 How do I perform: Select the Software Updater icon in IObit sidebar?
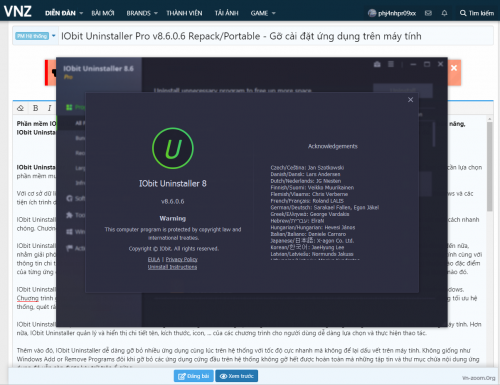tap(69, 198)
